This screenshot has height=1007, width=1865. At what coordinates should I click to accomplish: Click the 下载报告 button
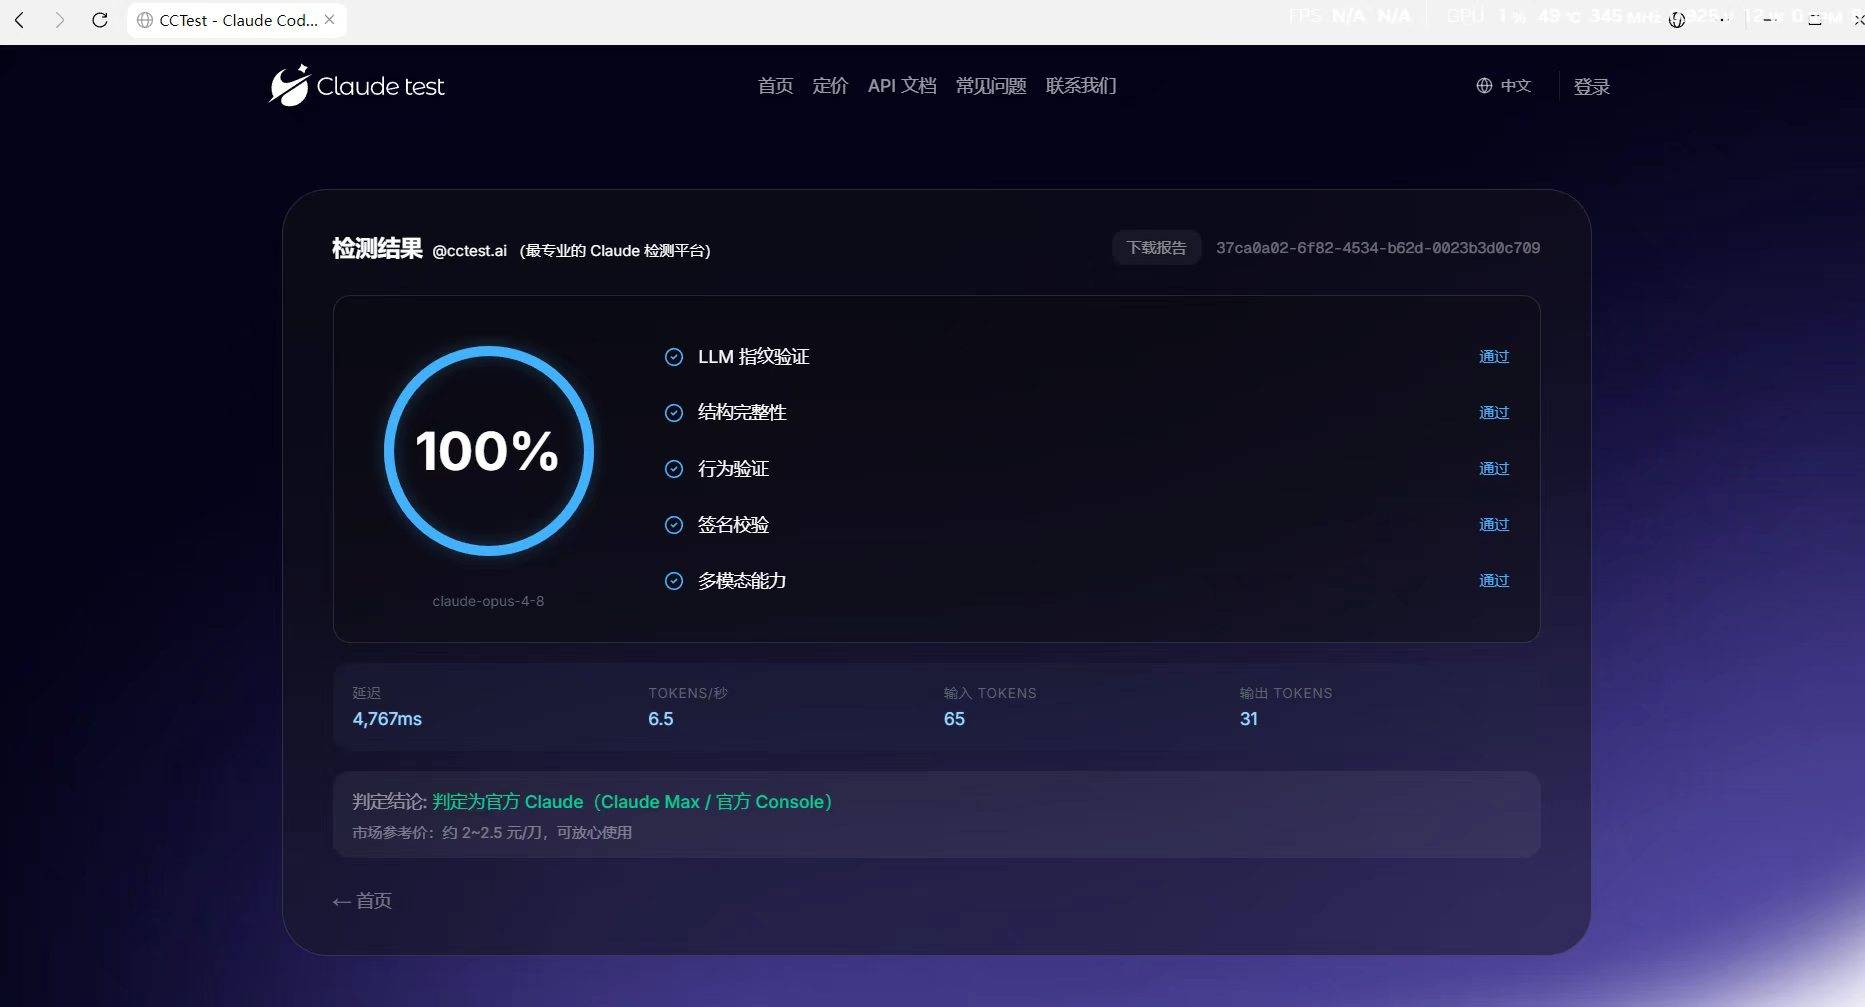click(1156, 248)
